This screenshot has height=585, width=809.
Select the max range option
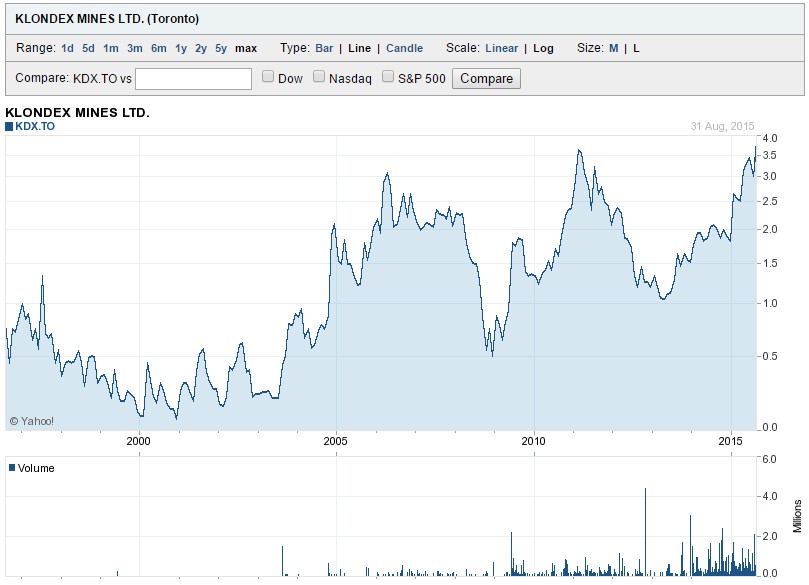click(246, 48)
